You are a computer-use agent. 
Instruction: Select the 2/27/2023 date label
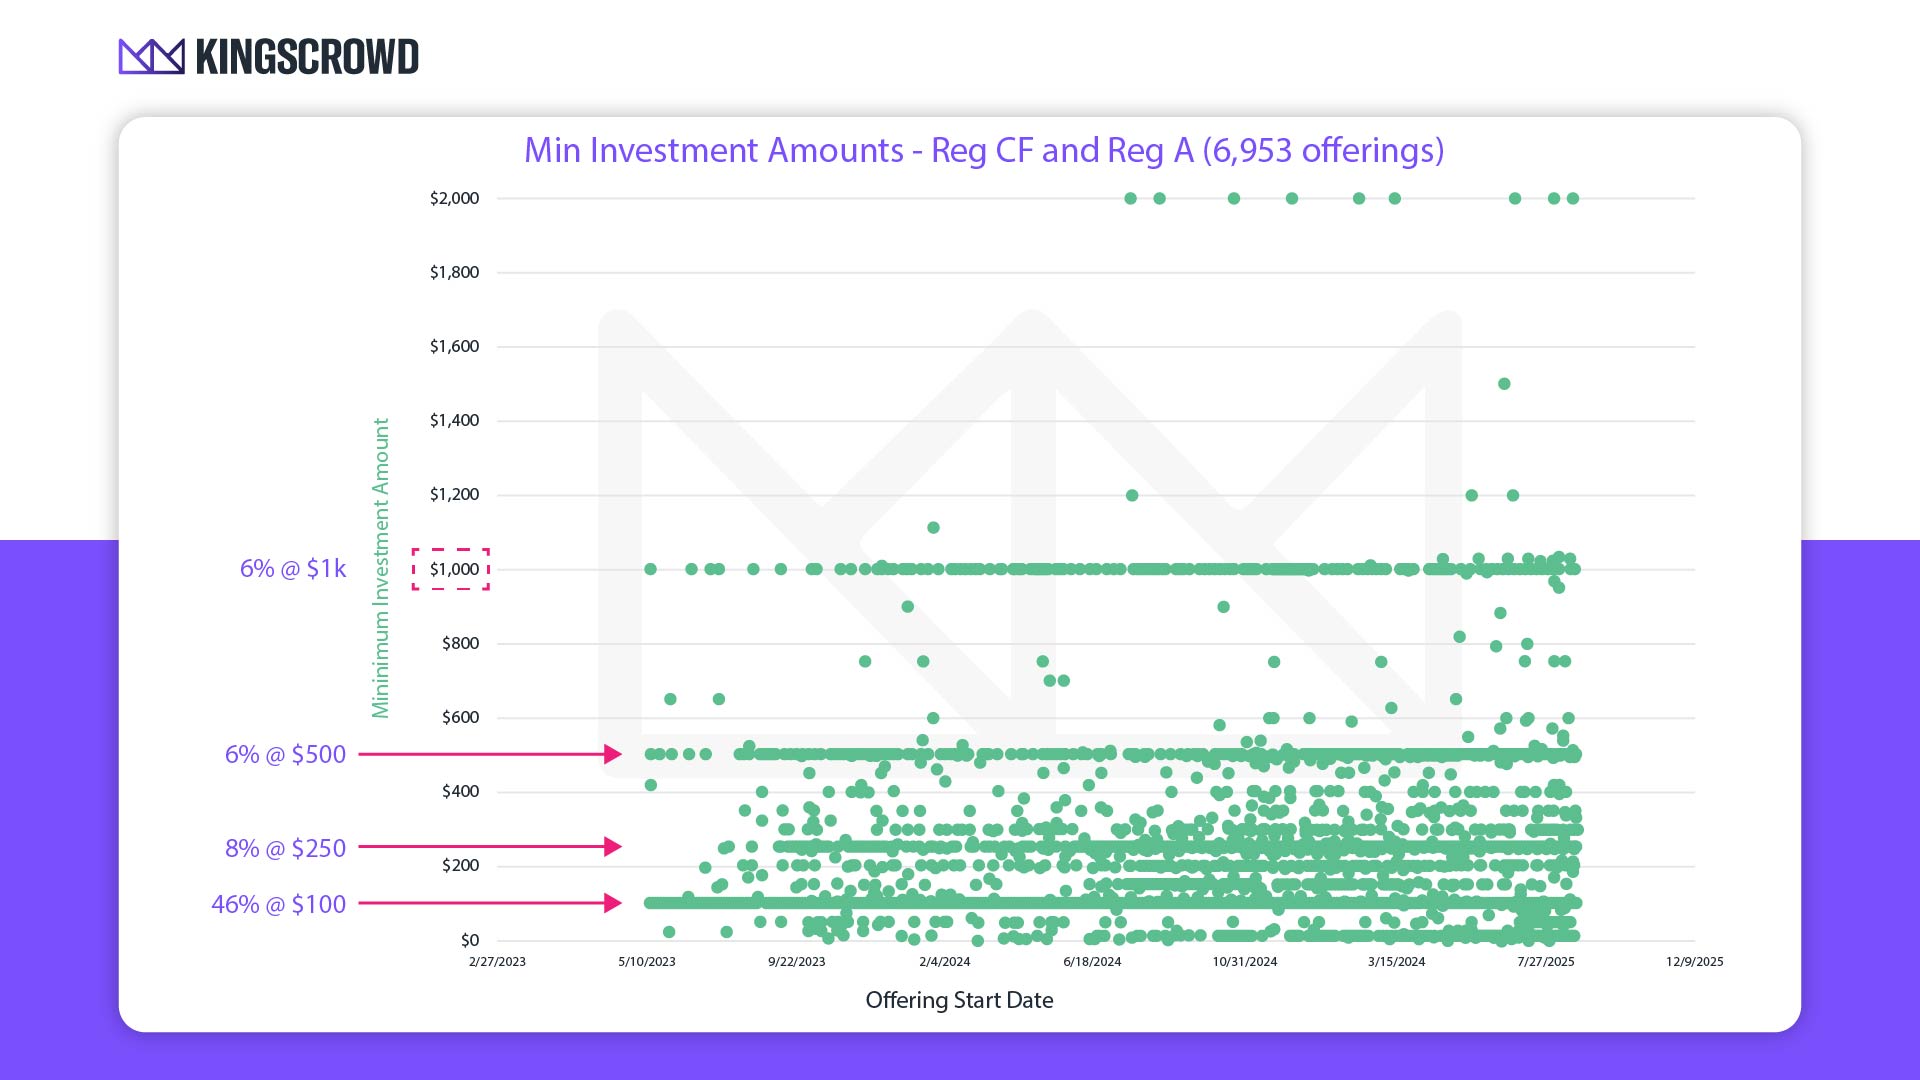click(x=498, y=961)
